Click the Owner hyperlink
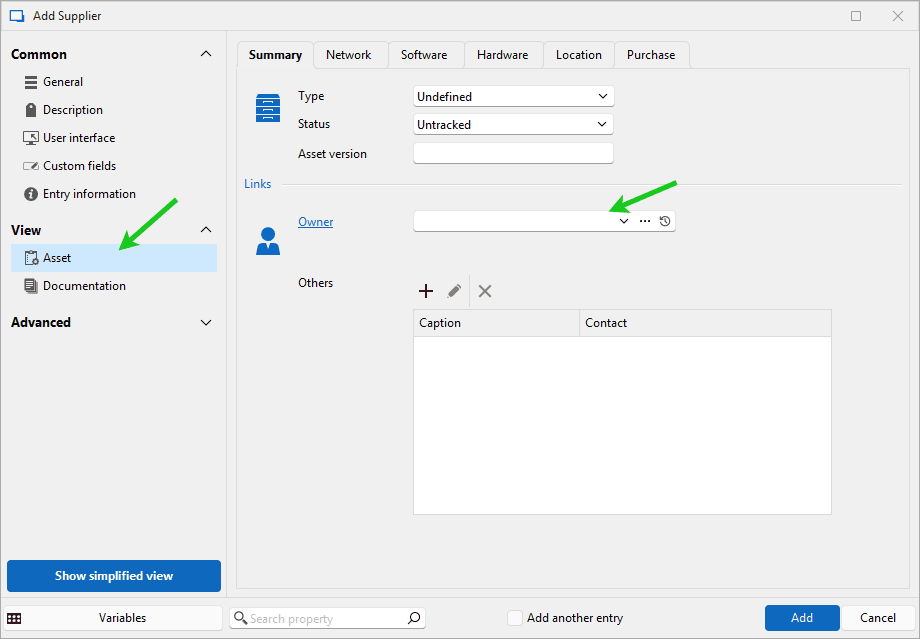The image size is (920, 639). pos(315,222)
